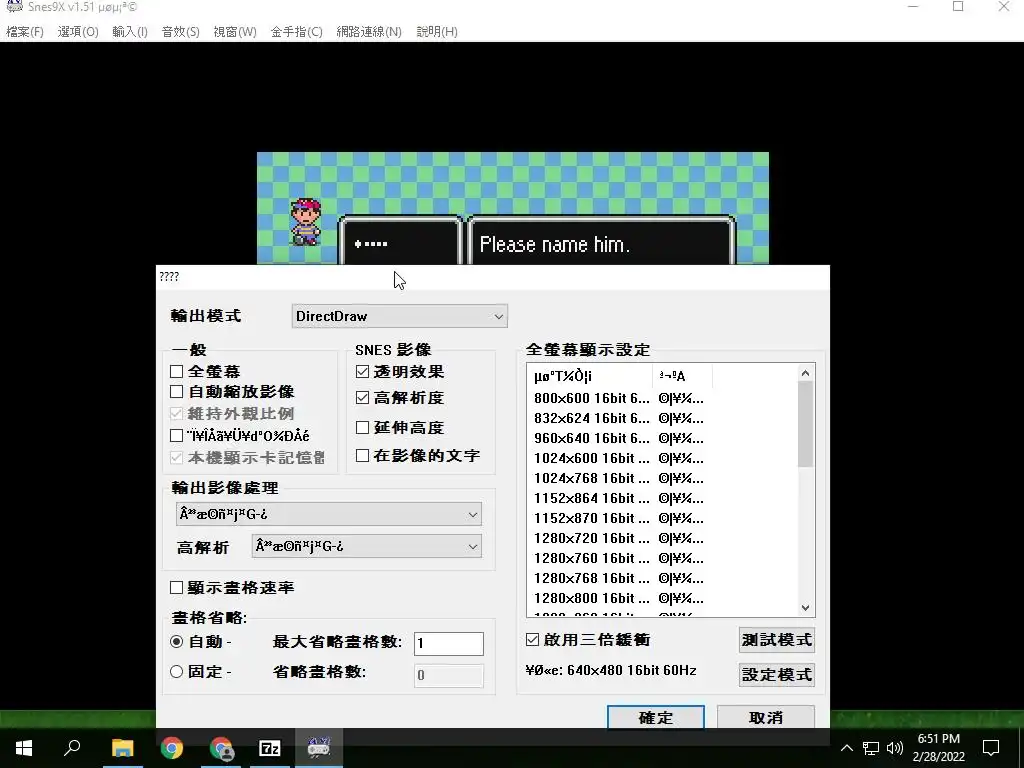The width and height of the screenshot is (1024, 768).
Task: Open 高解析 filter dropdown
Action: [366, 546]
